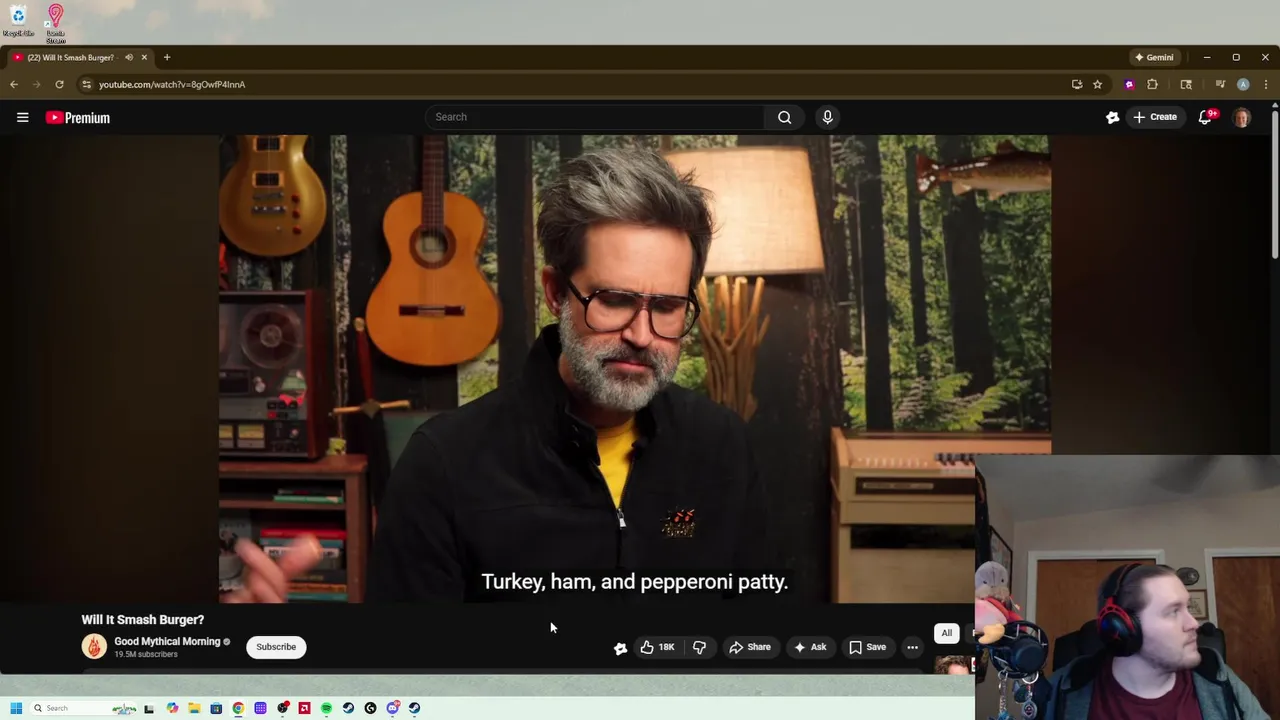The image size is (1280, 720).
Task: Close the Will It Smash Burger tab
Action: pos(144,57)
